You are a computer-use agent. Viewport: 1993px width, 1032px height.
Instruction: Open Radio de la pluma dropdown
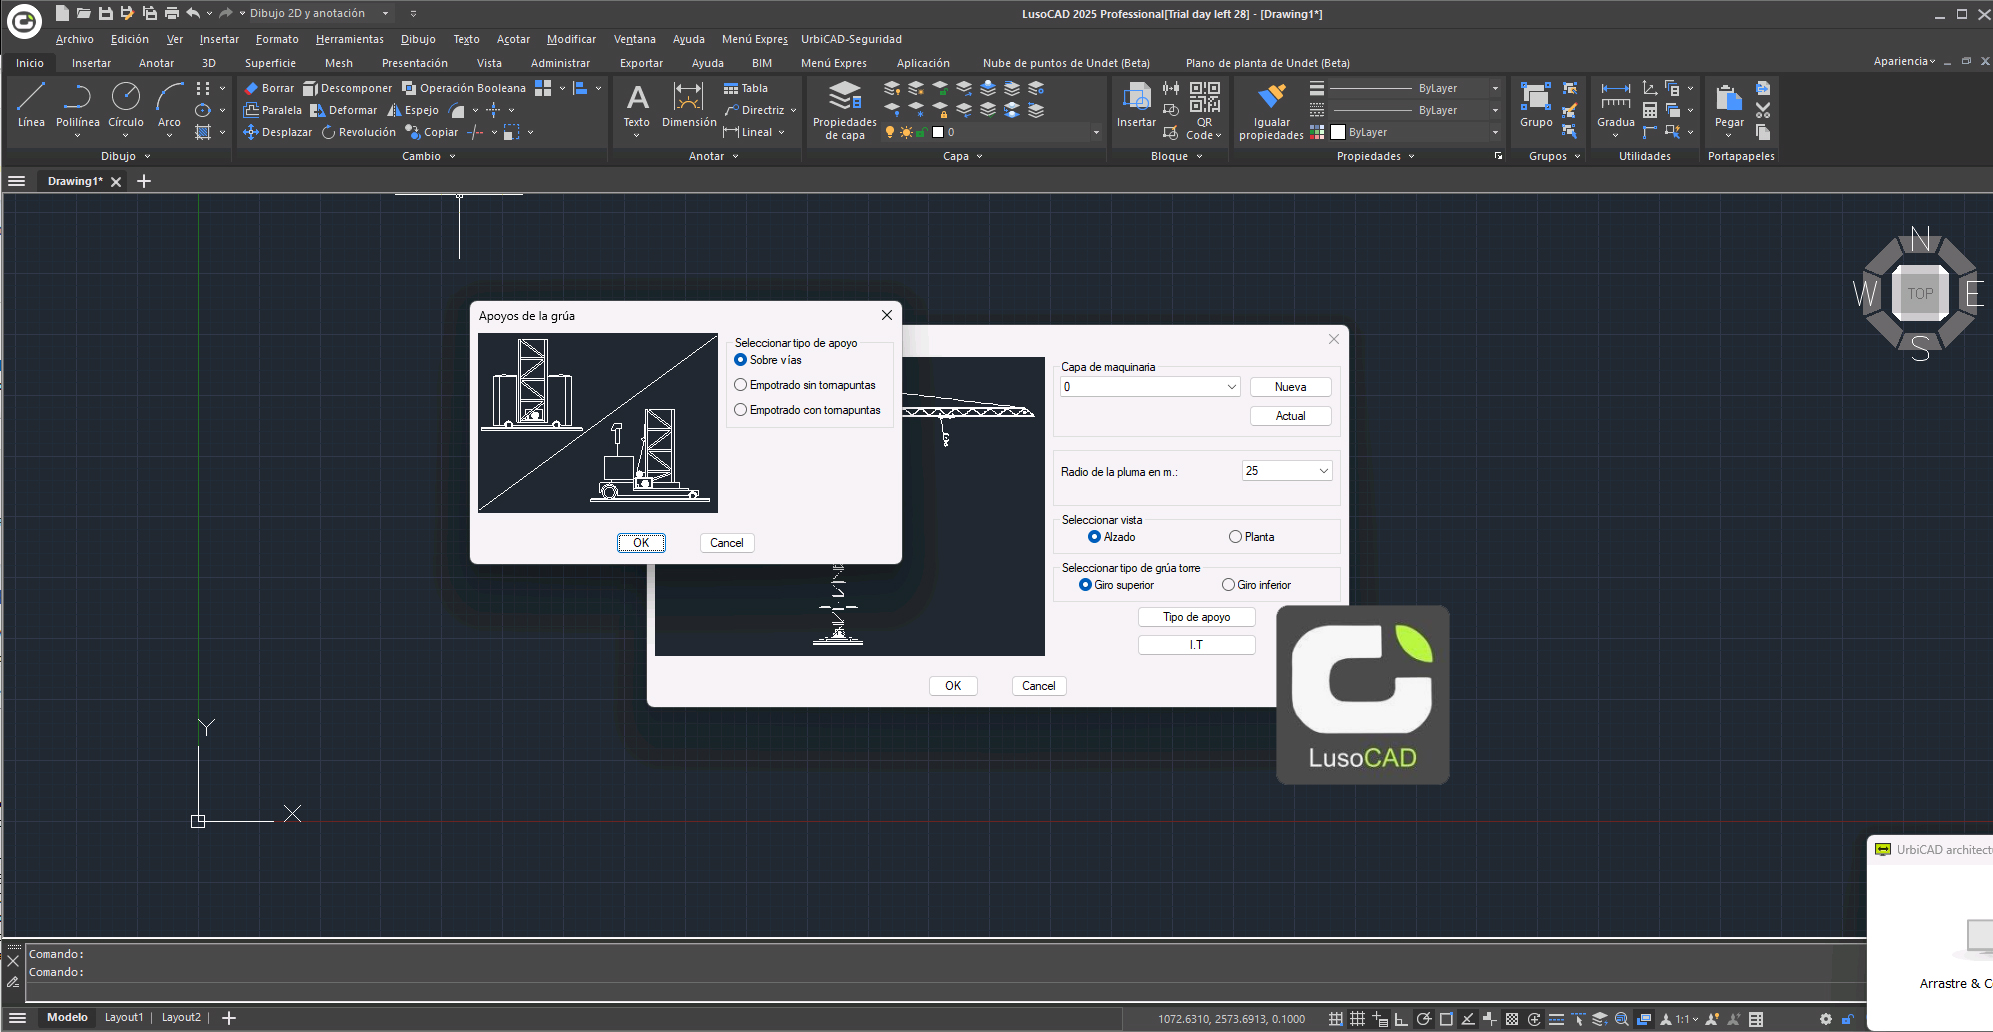1287,471
